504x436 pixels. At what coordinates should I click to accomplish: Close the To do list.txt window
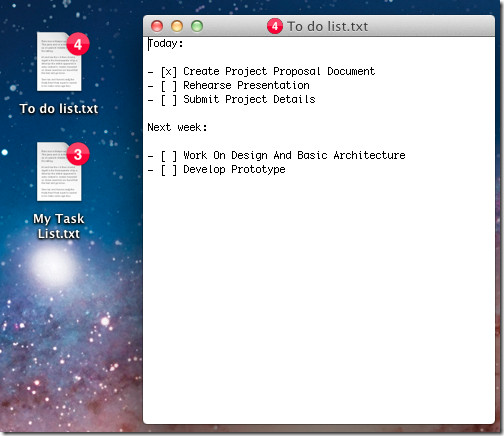pyautogui.click(x=157, y=26)
